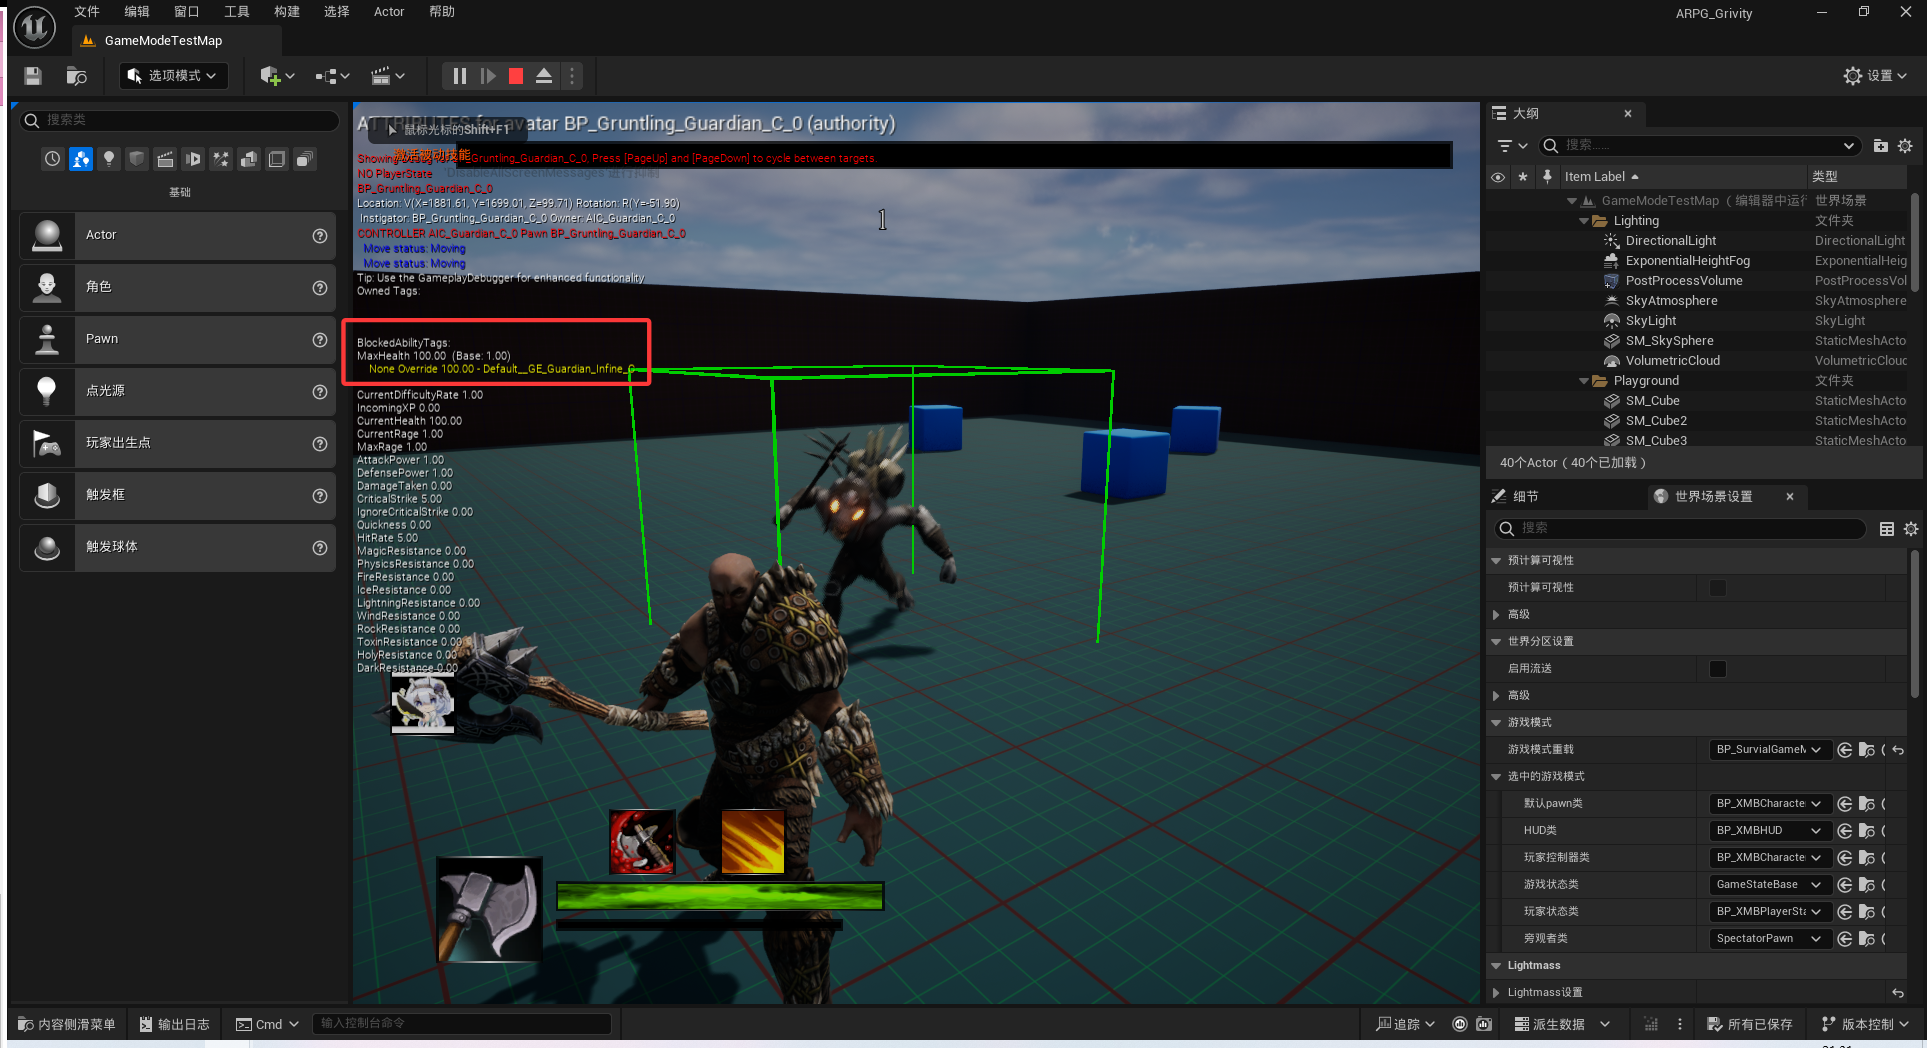Open help for 触发球体 class
The height and width of the screenshot is (1048, 1927).
point(320,548)
